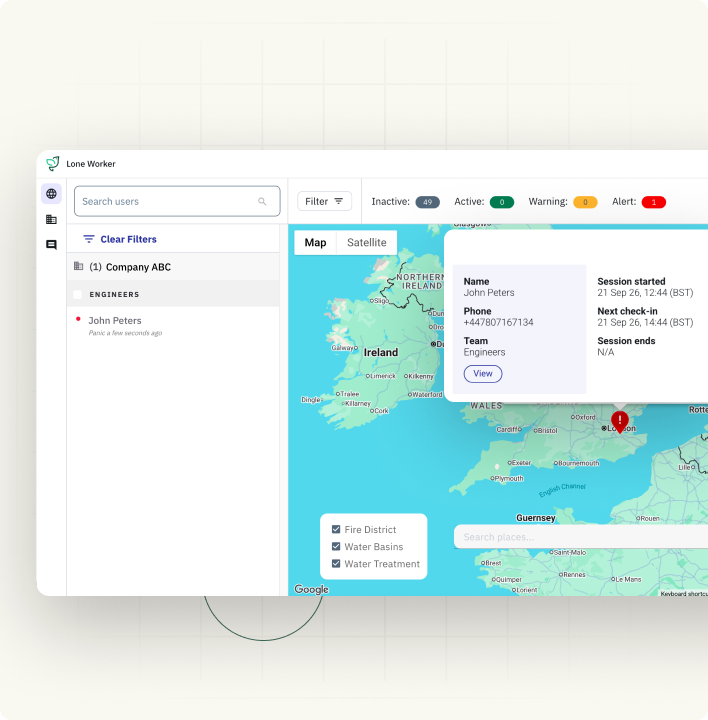This screenshot has height=720, width=708.
Task: Click the Cork label on the map
Action: point(381,411)
